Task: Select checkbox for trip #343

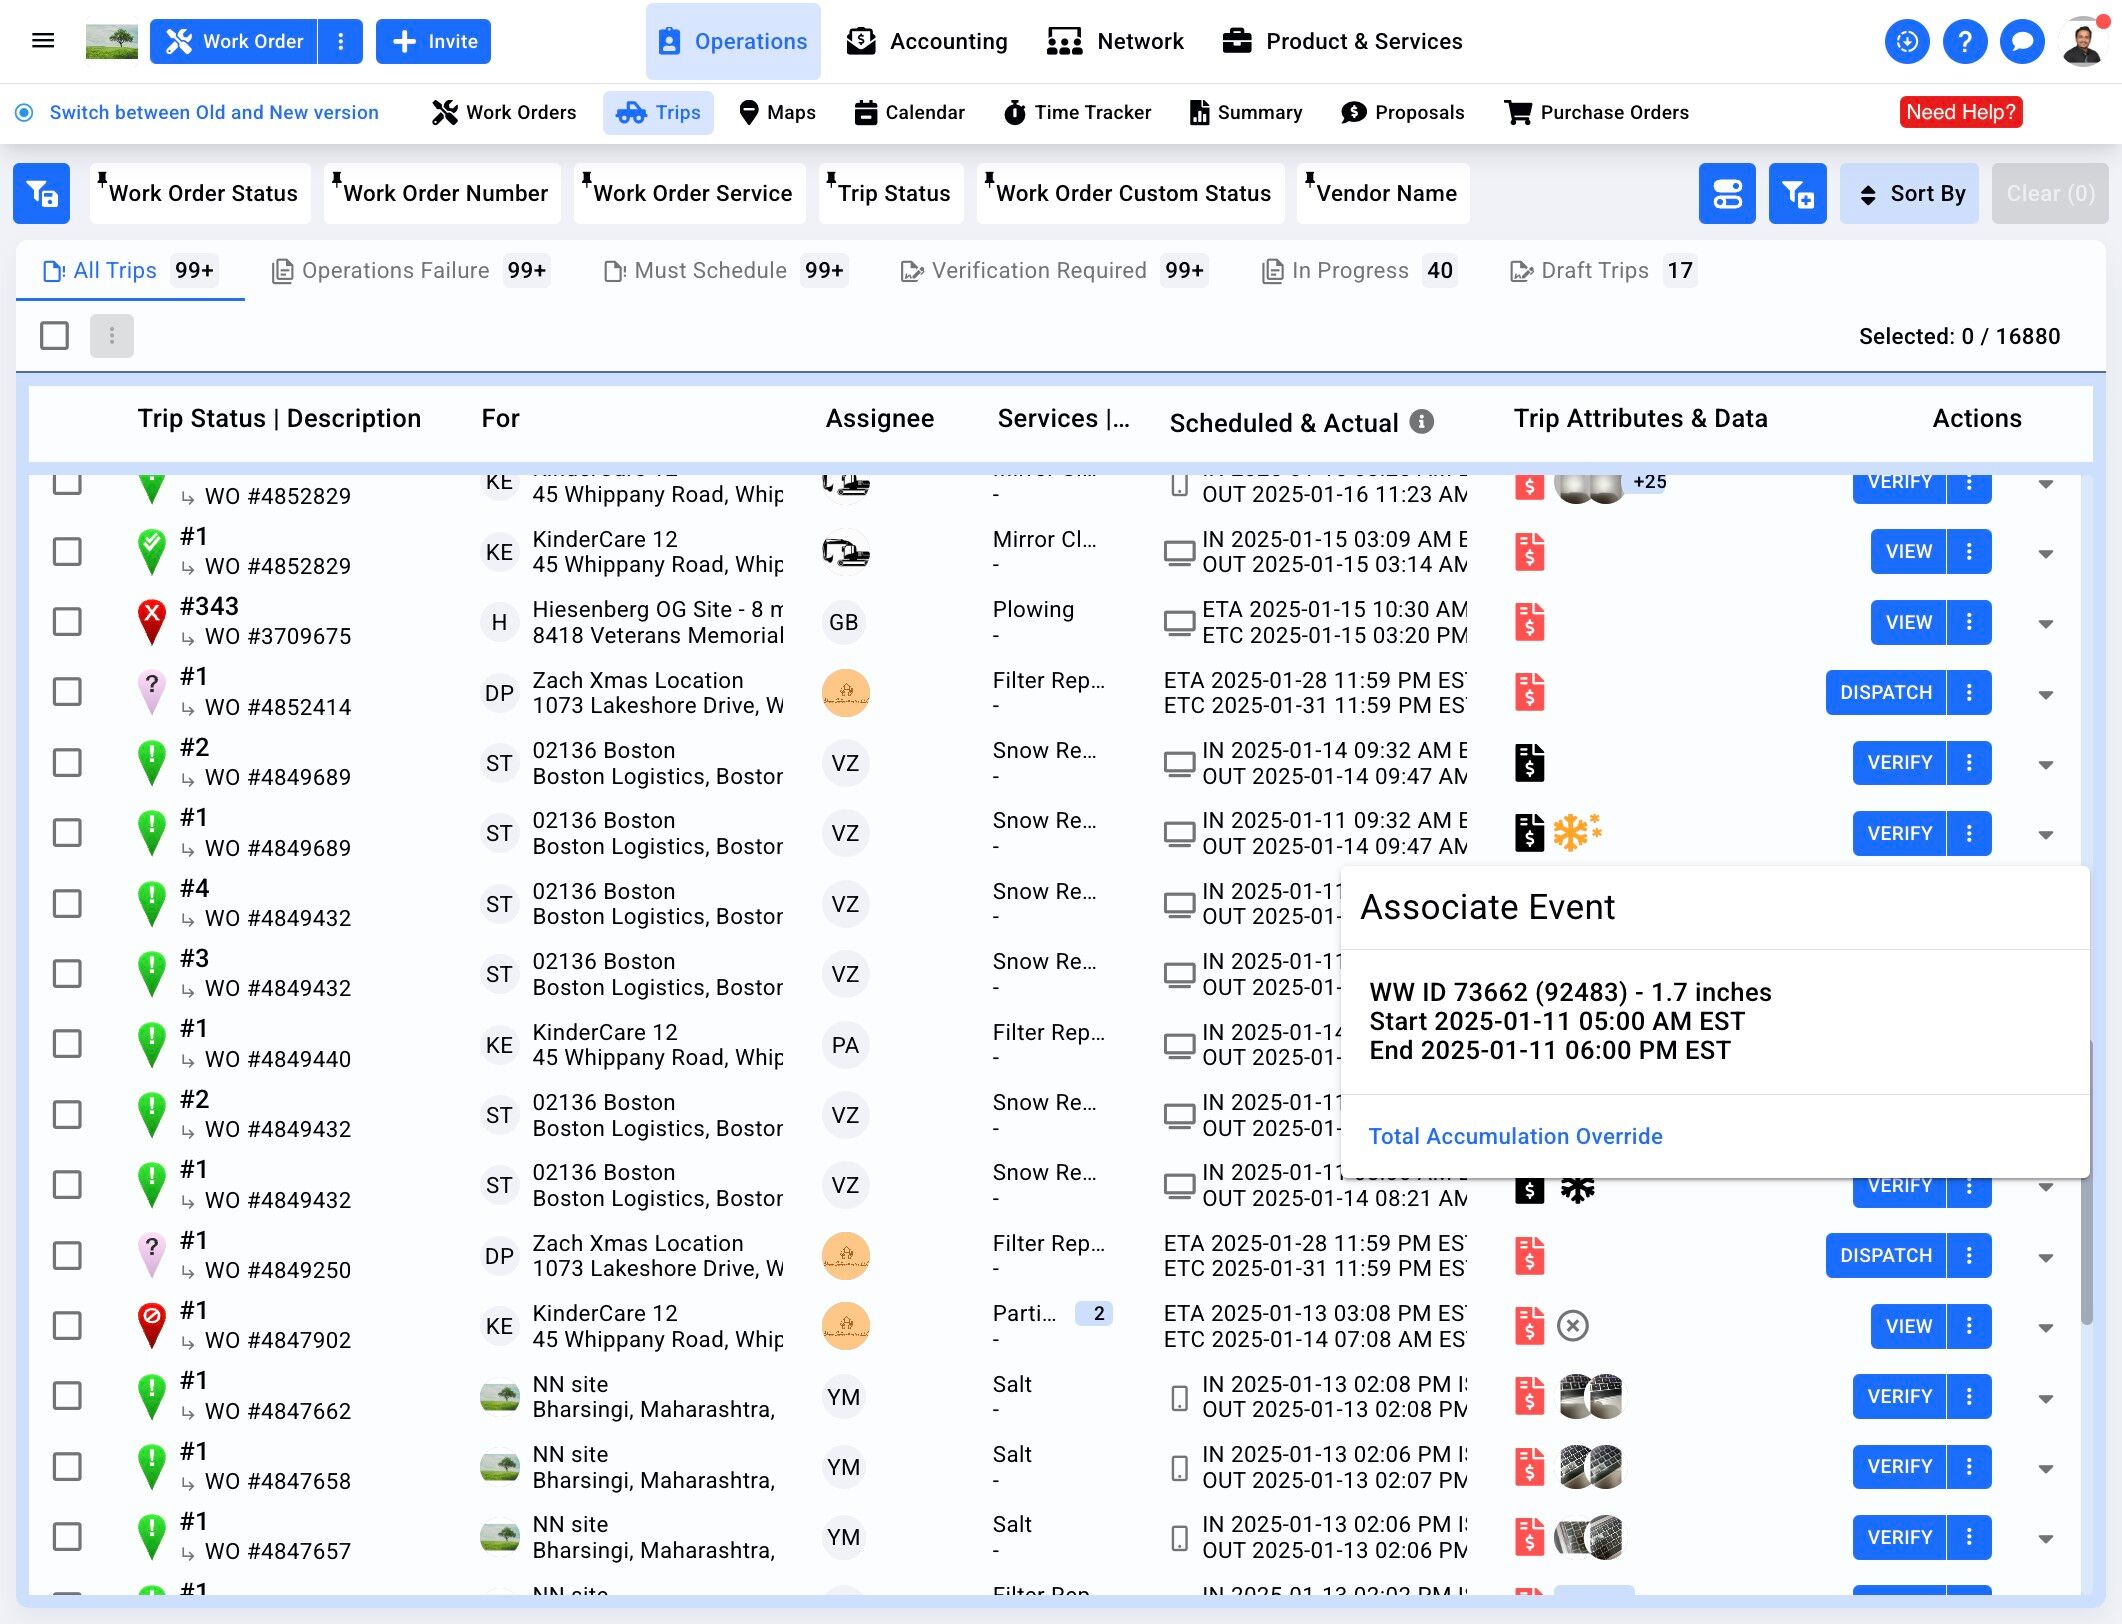Action: [x=67, y=622]
